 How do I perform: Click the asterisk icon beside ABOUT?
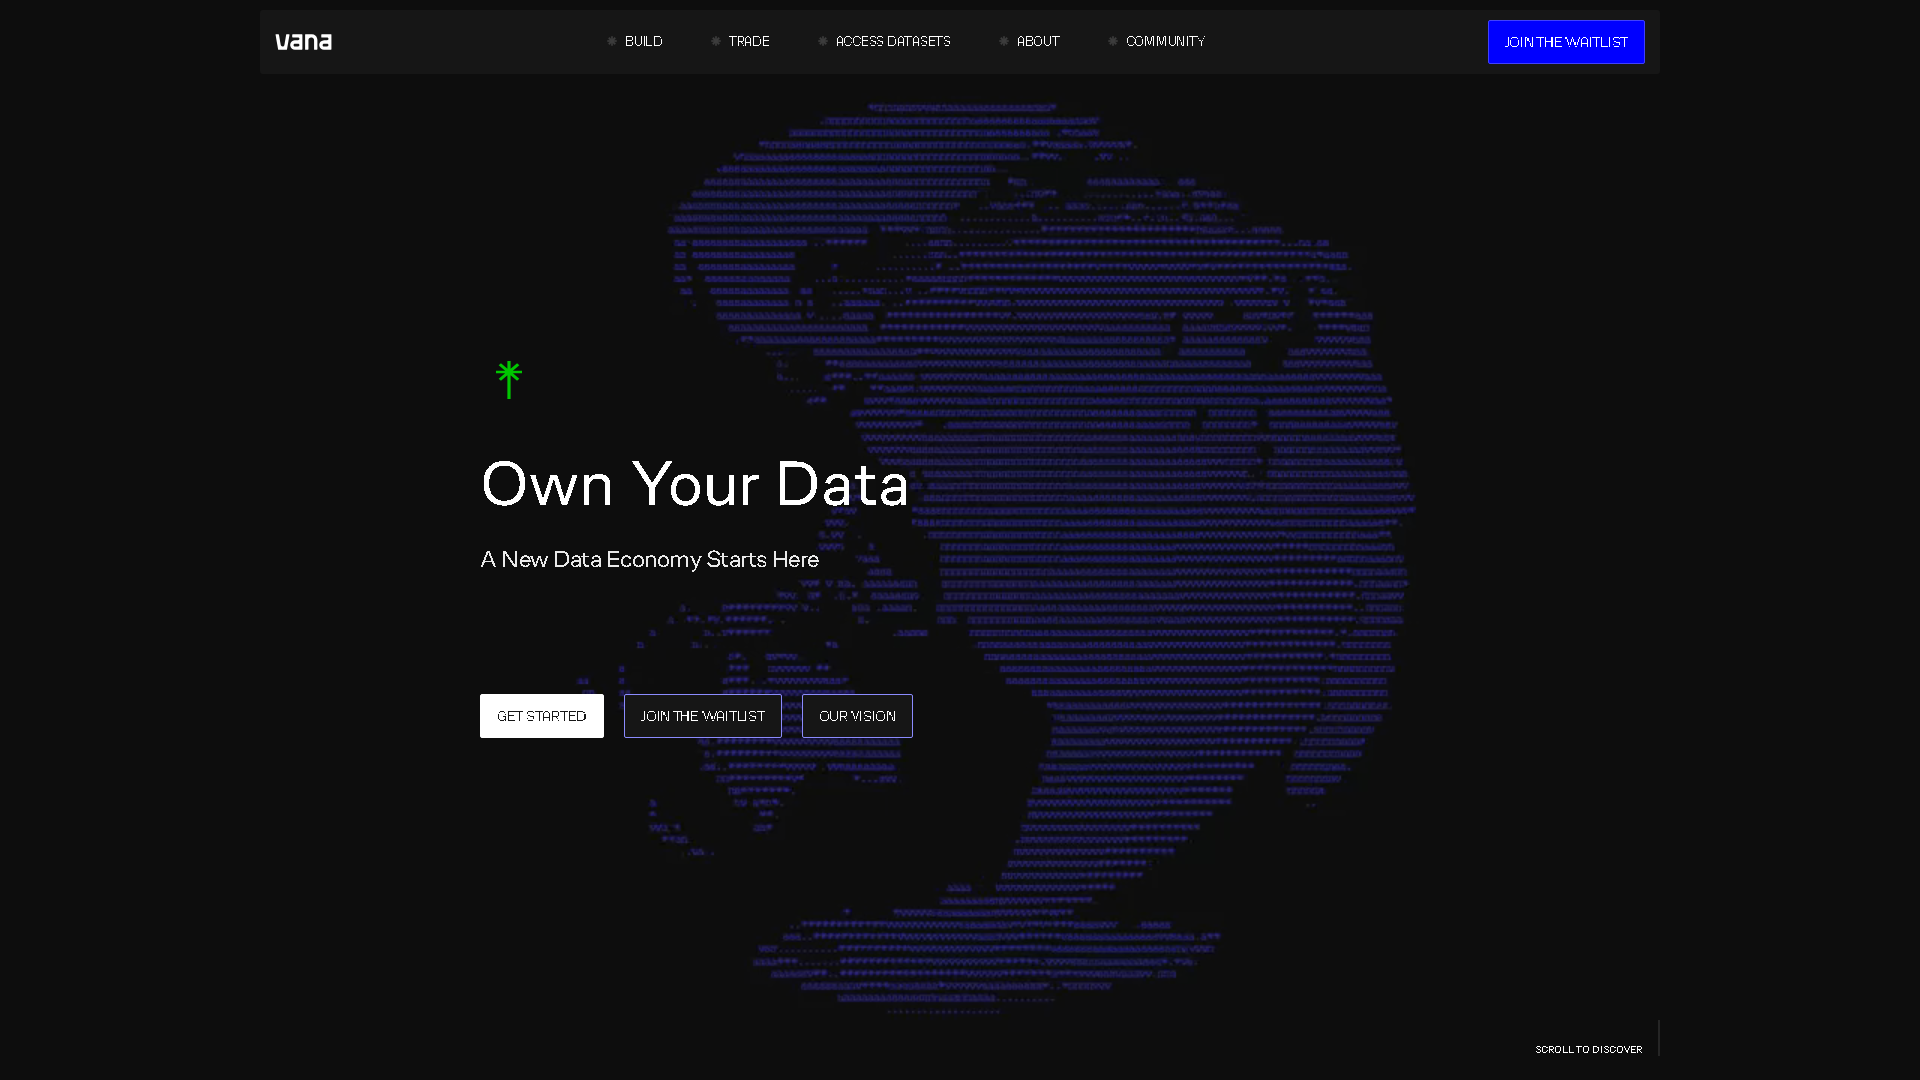tap(1003, 41)
